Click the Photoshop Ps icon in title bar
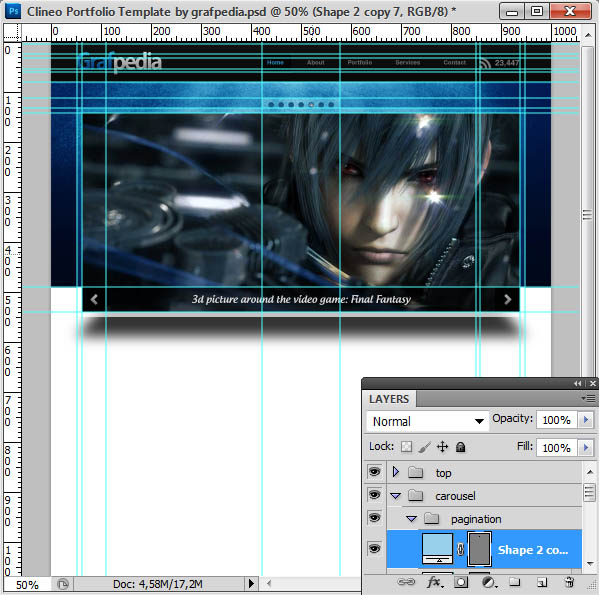 tap(13, 11)
